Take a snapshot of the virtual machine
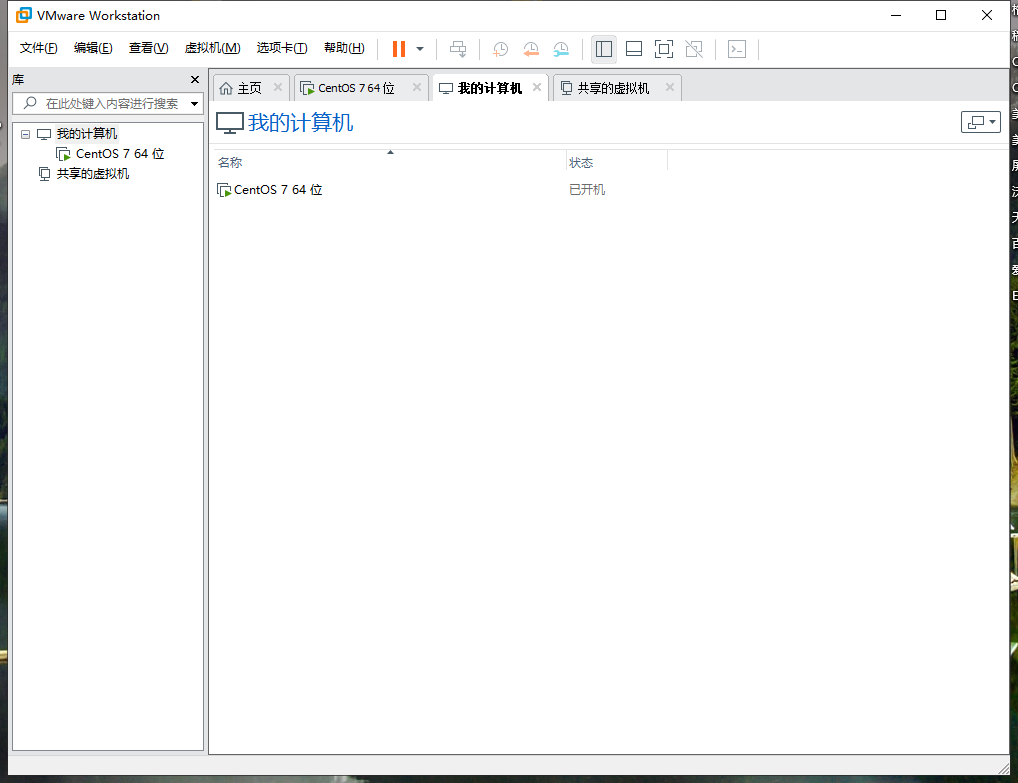The image size is (1018, 783). (500, 49)
